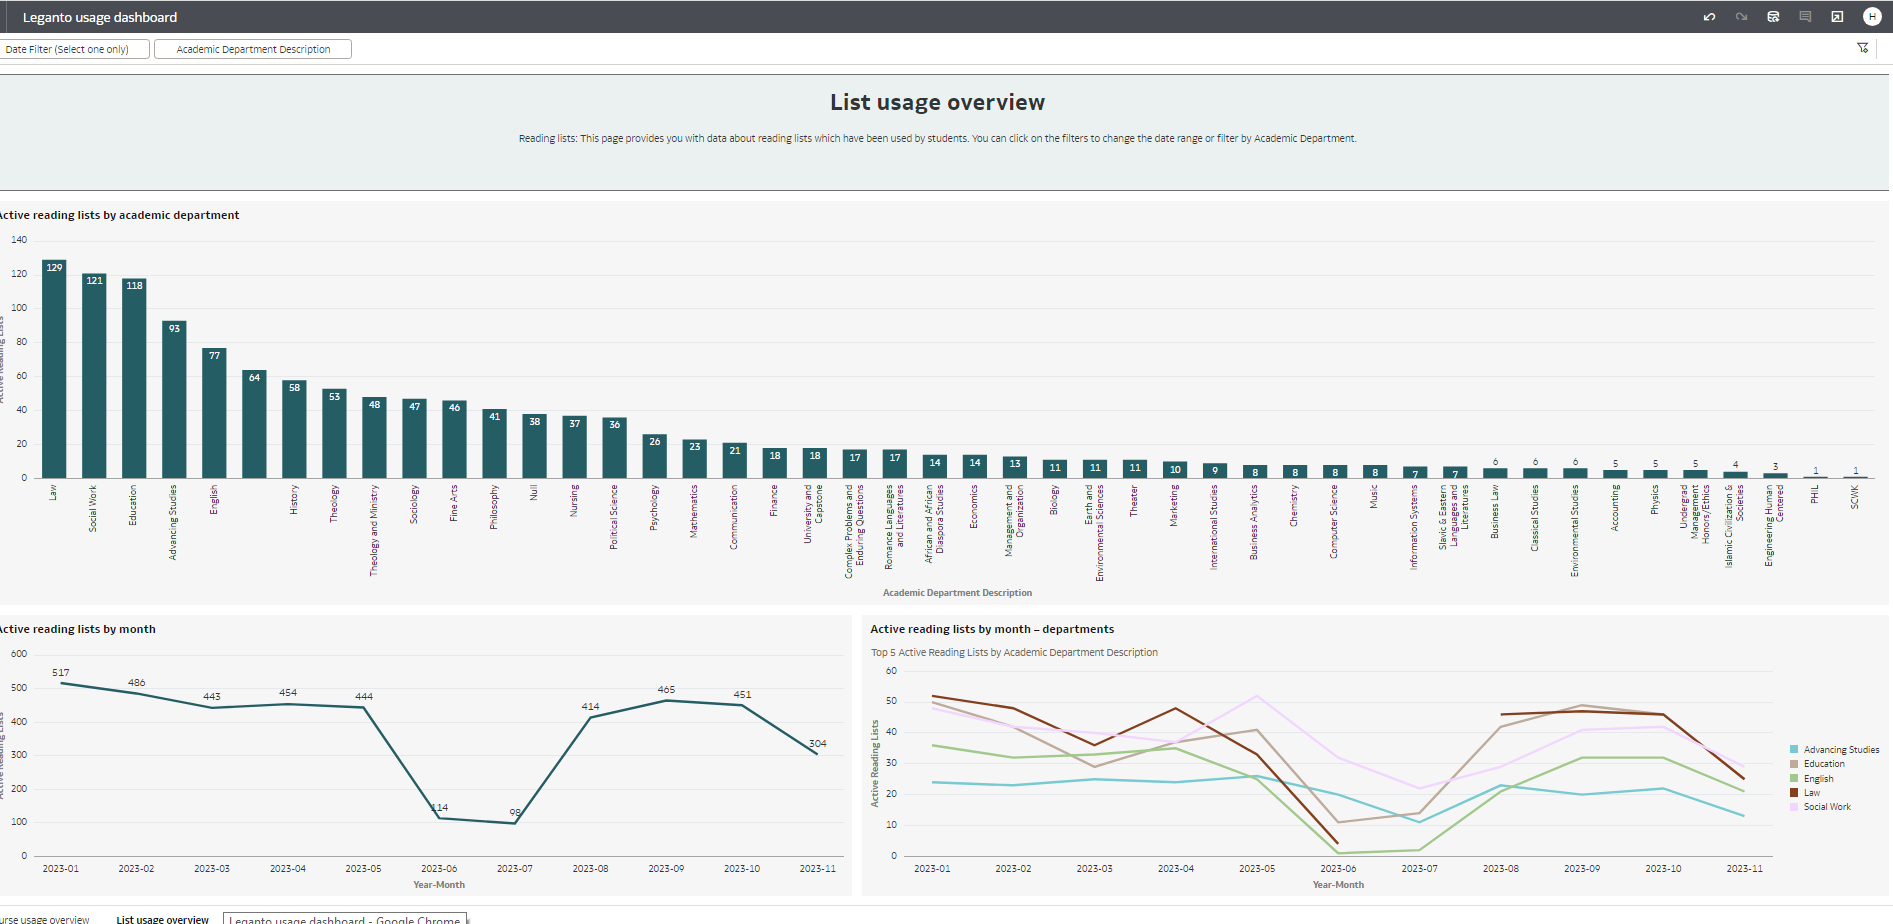Select the List usage overview tab
Screen dimensions: 1893x924
162,918
